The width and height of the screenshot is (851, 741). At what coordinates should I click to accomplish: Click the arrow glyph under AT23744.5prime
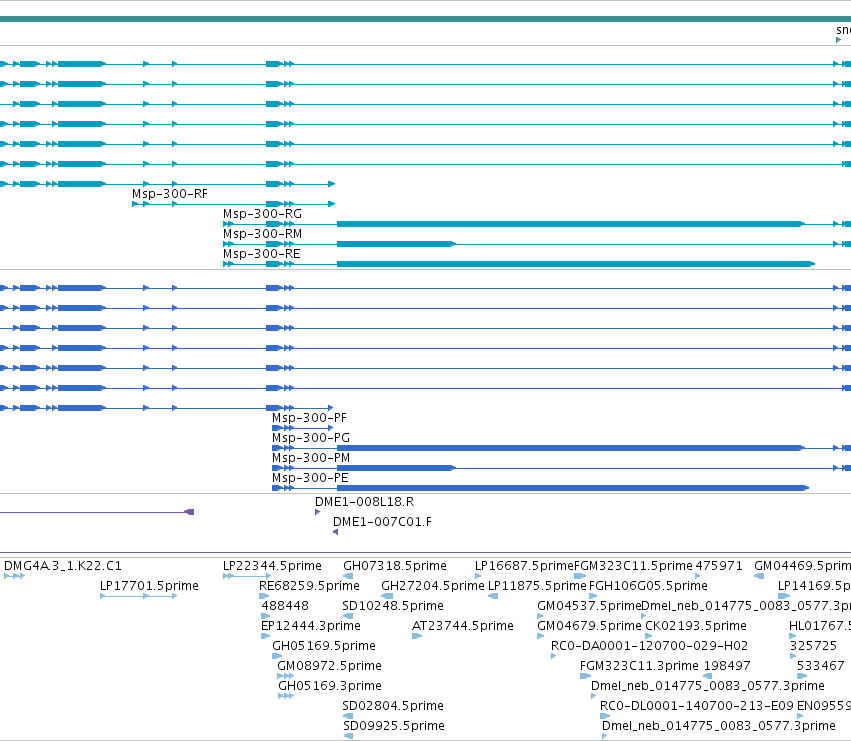(x=417, y=636)
